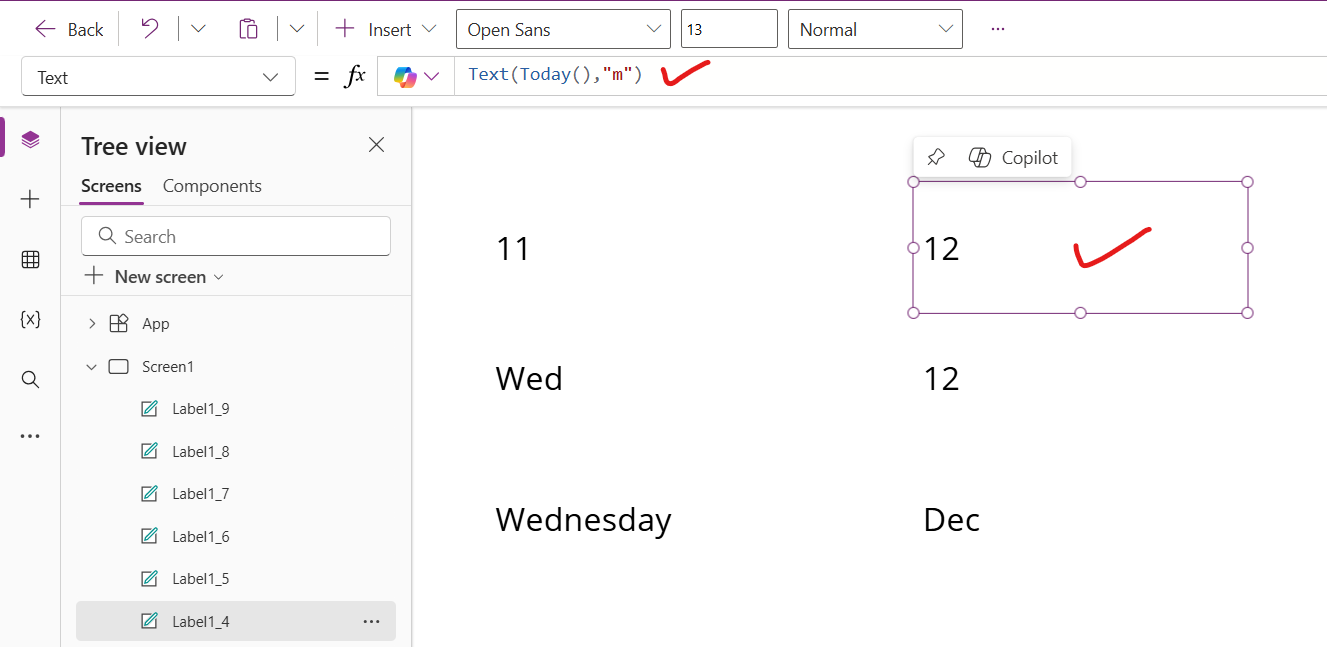This screenshot has height=647, width=1327.
Task: Click the Search magnifier in left rail
Action: pyautogui.click(x=30, y=379)
